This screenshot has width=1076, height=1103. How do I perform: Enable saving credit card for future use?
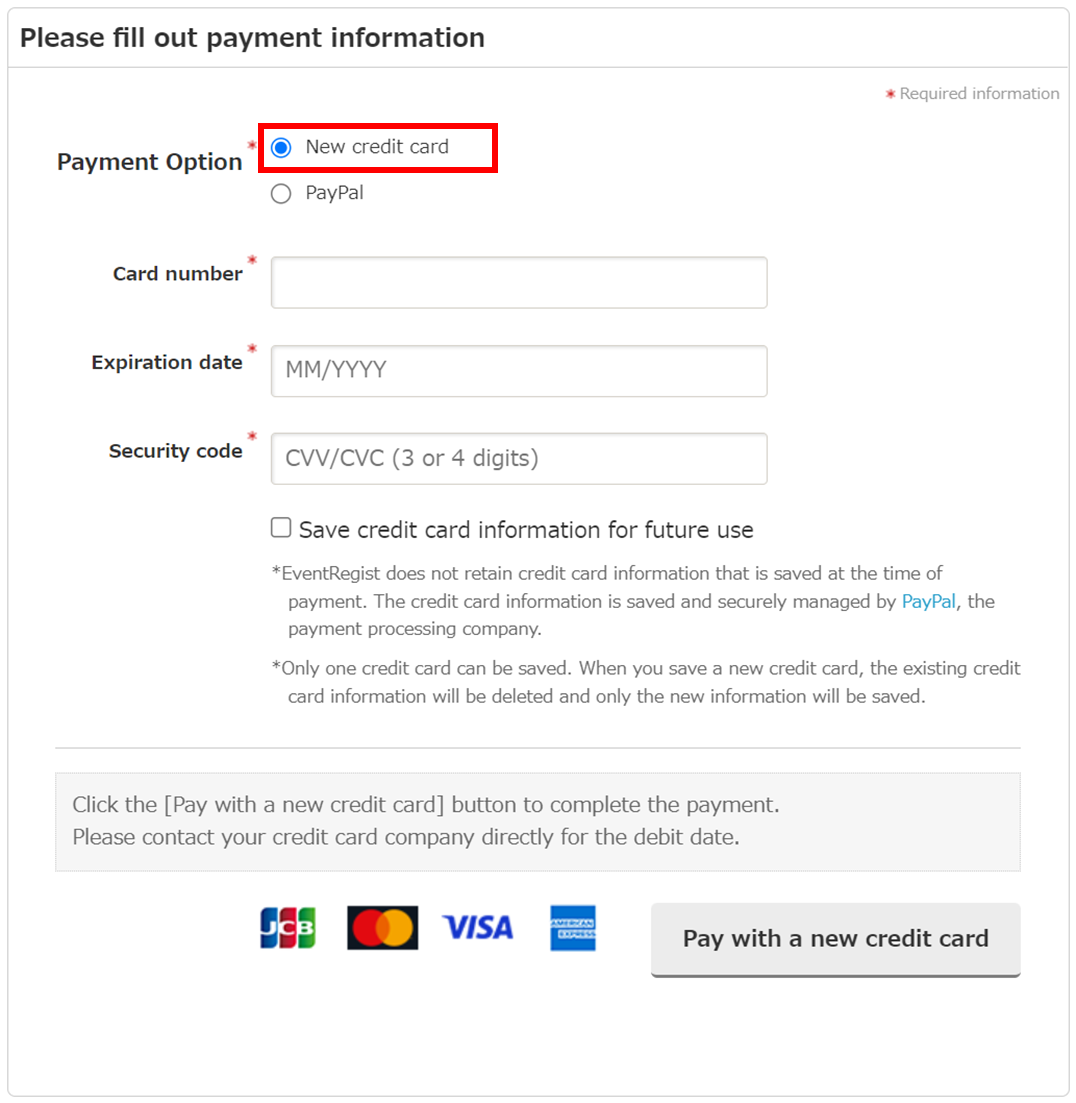point(281,528)
